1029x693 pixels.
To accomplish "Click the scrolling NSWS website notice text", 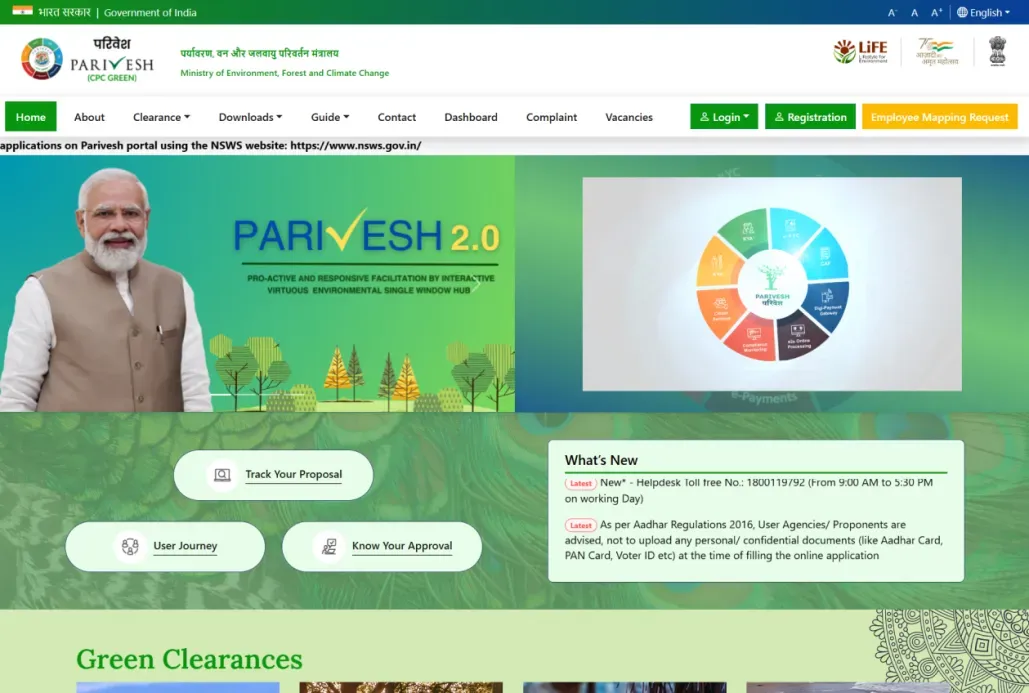I will [x=211, y=146].
